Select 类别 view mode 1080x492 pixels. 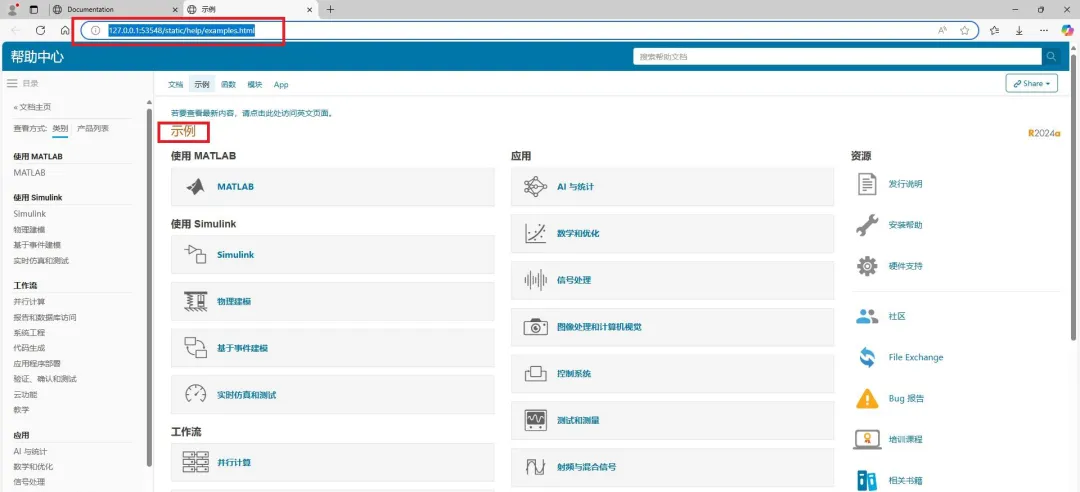point(61,128)
